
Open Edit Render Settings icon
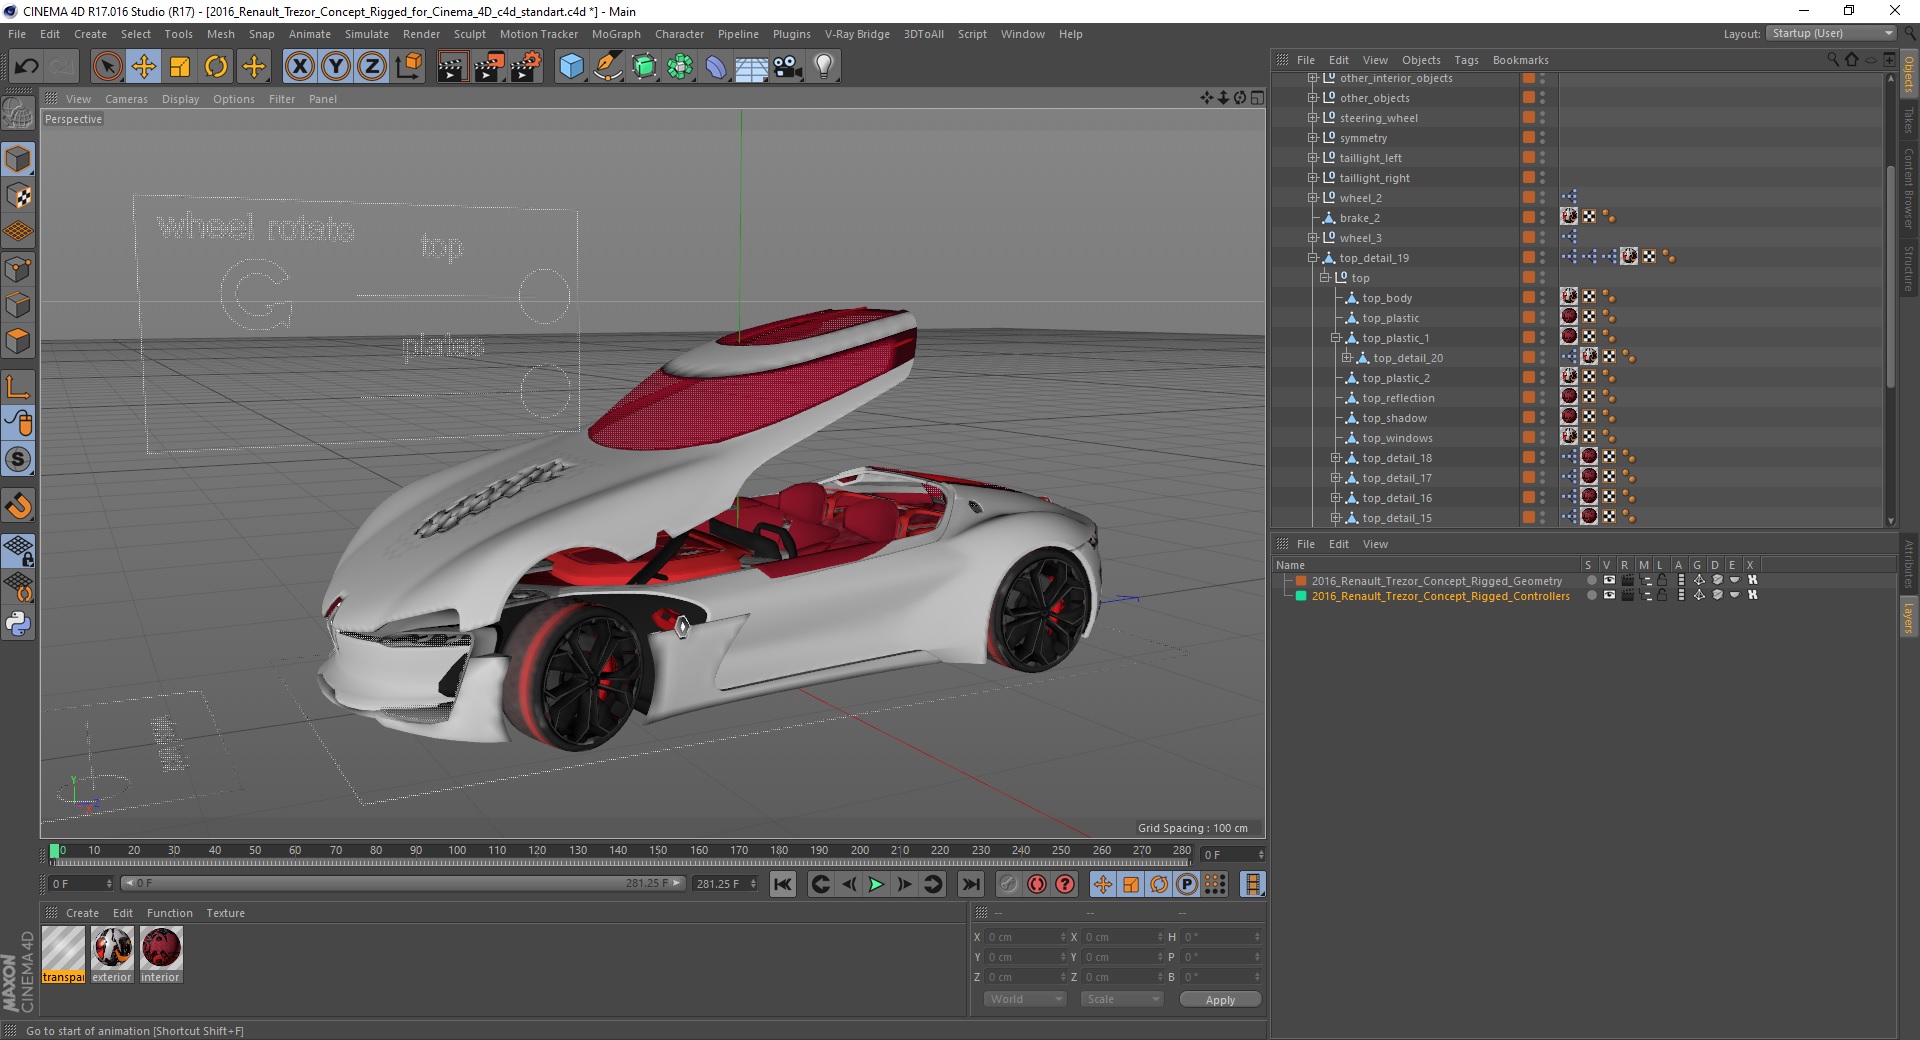tap(525, 67)
